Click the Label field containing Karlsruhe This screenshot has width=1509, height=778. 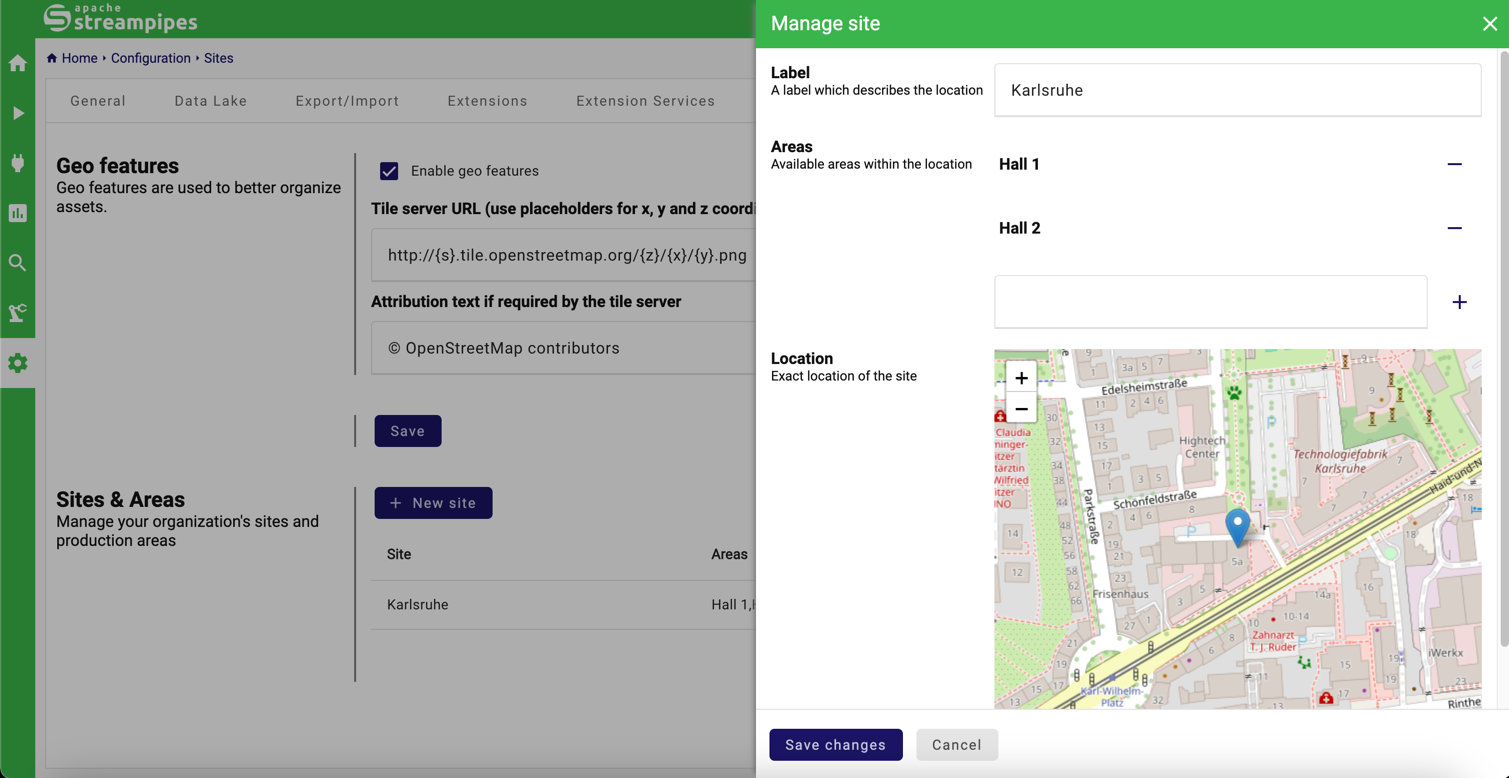(x=1237, y=90)
